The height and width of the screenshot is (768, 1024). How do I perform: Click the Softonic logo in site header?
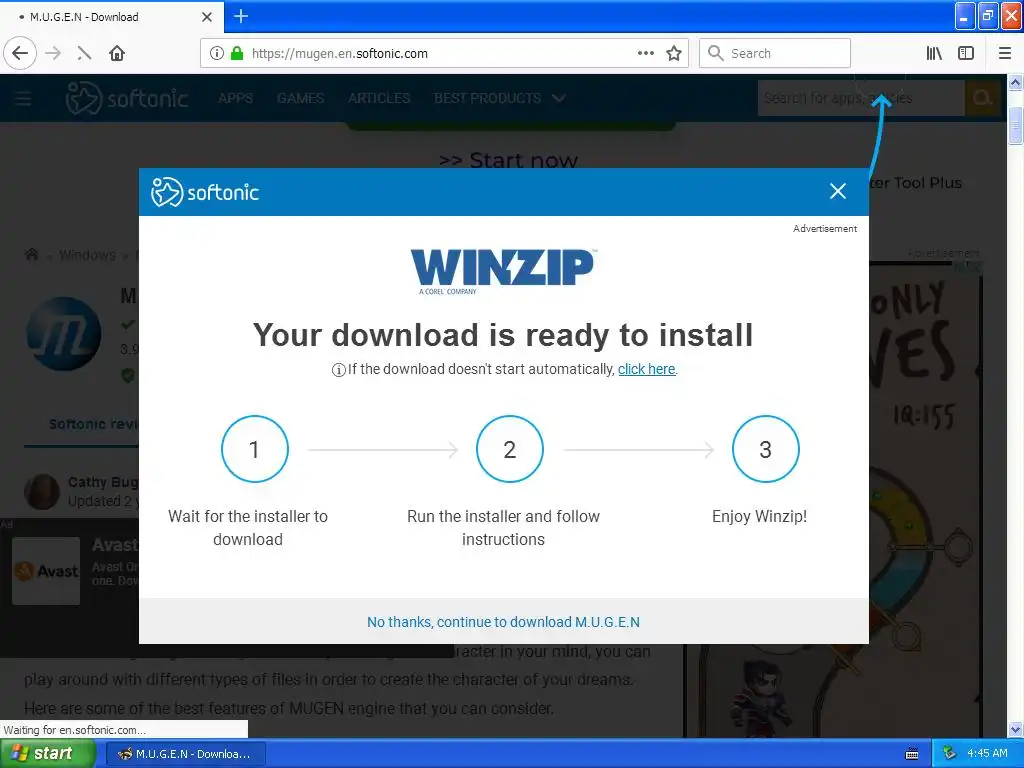tap(127, 98)
